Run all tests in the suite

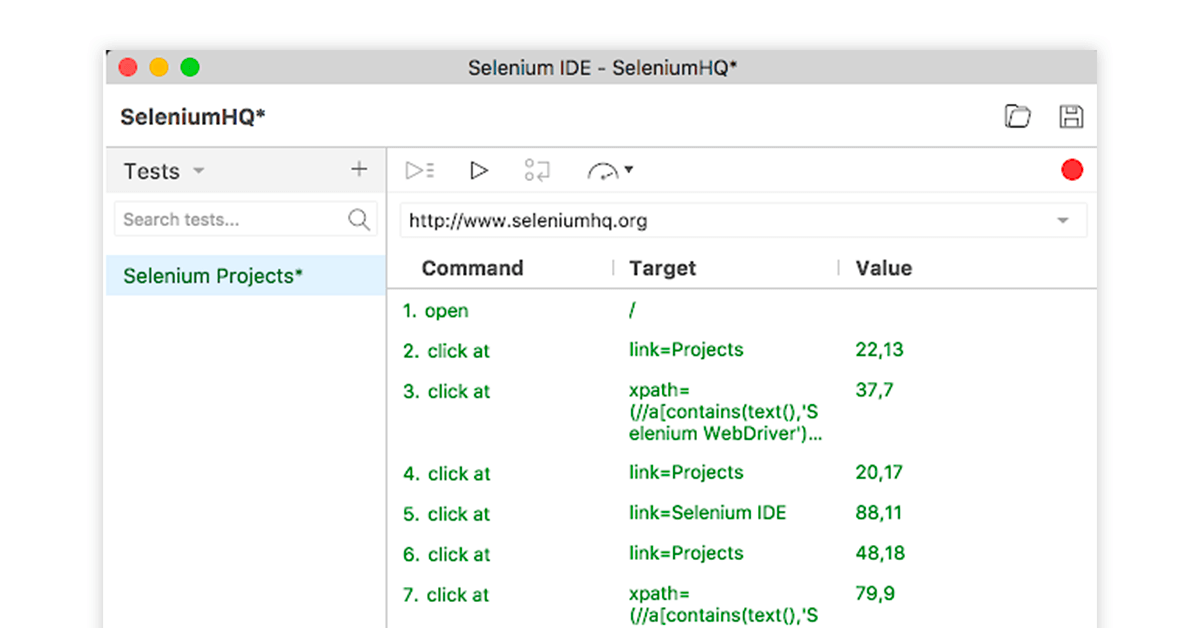coord(420,170)
